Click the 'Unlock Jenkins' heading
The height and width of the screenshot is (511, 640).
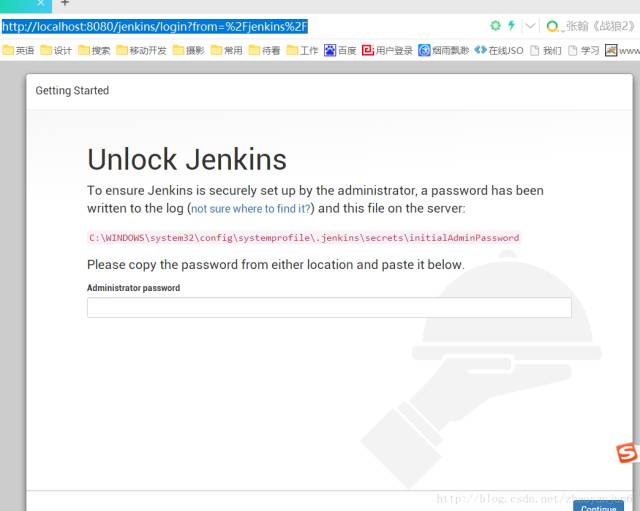pyautogui.click(x=187, y=159)
